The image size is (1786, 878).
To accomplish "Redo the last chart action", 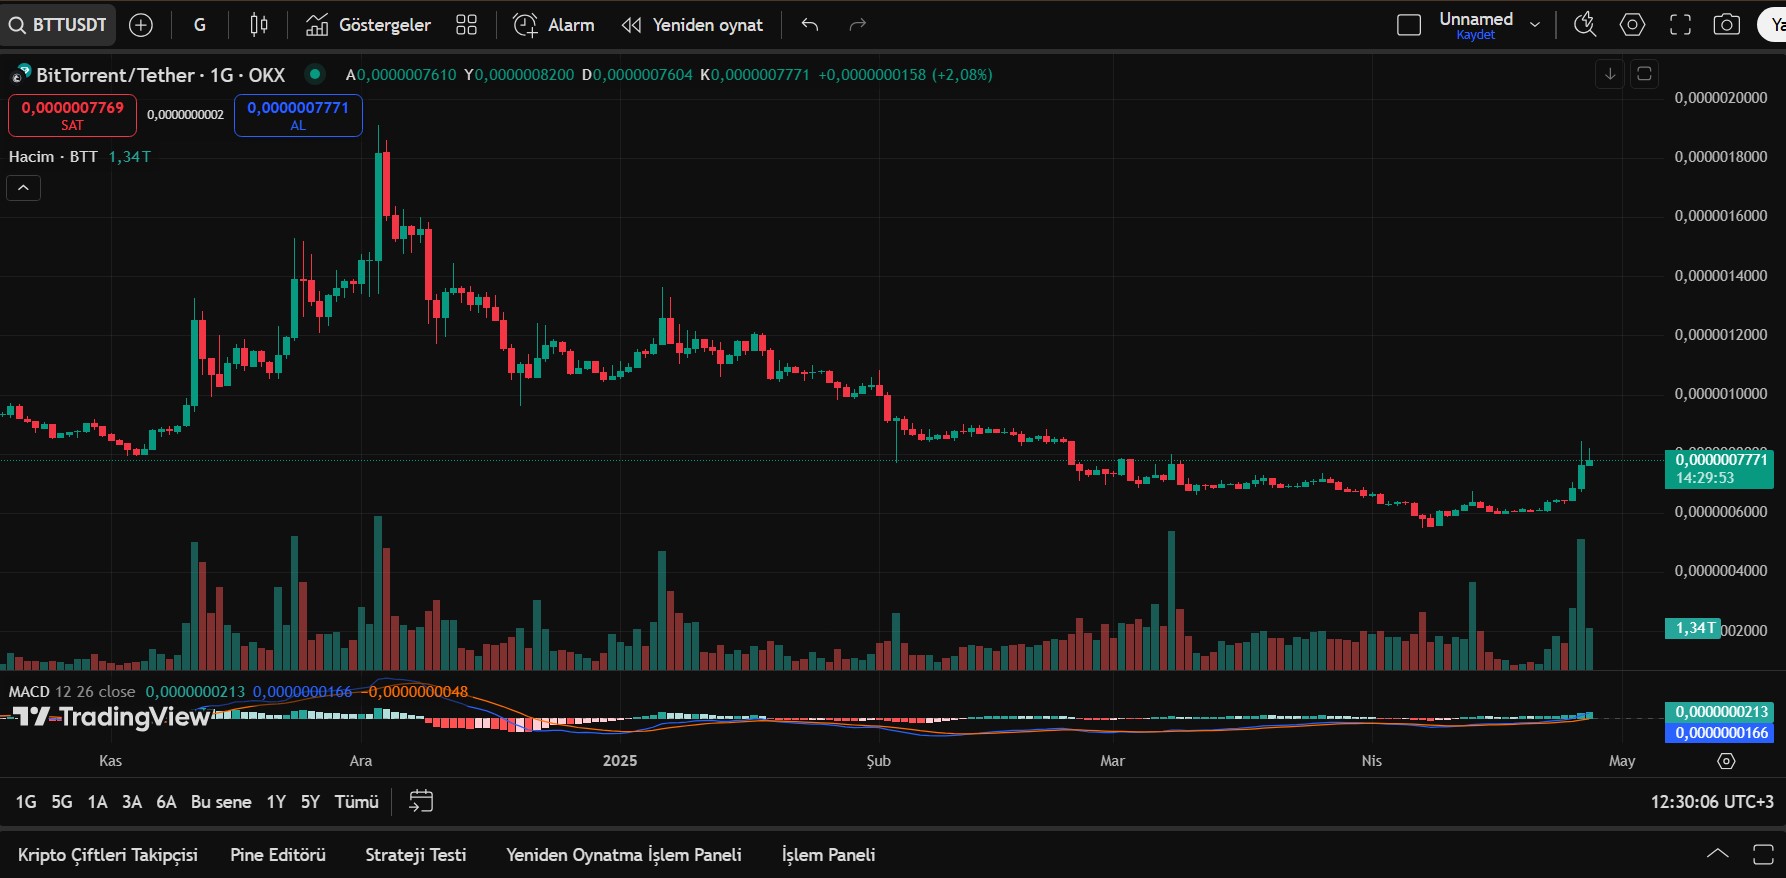I will (858, 25).
